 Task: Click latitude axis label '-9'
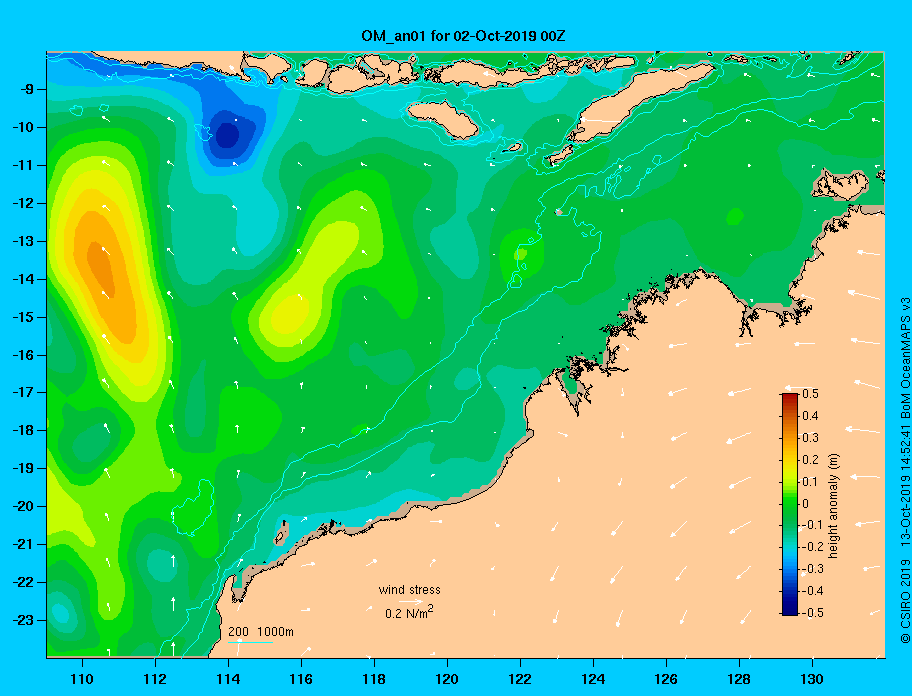pos(28,89)
